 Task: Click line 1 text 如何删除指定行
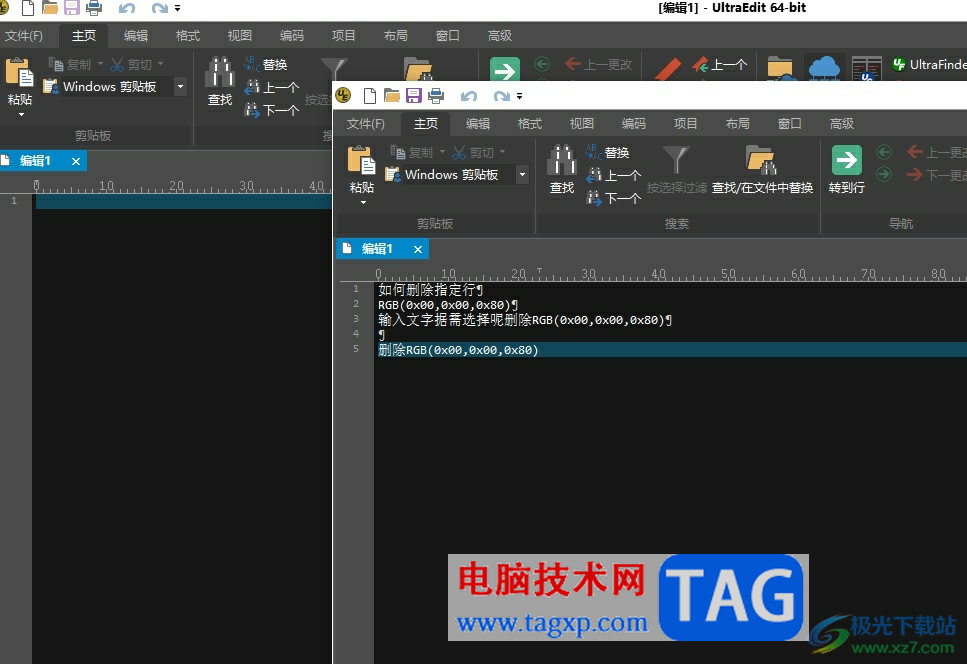427,289
